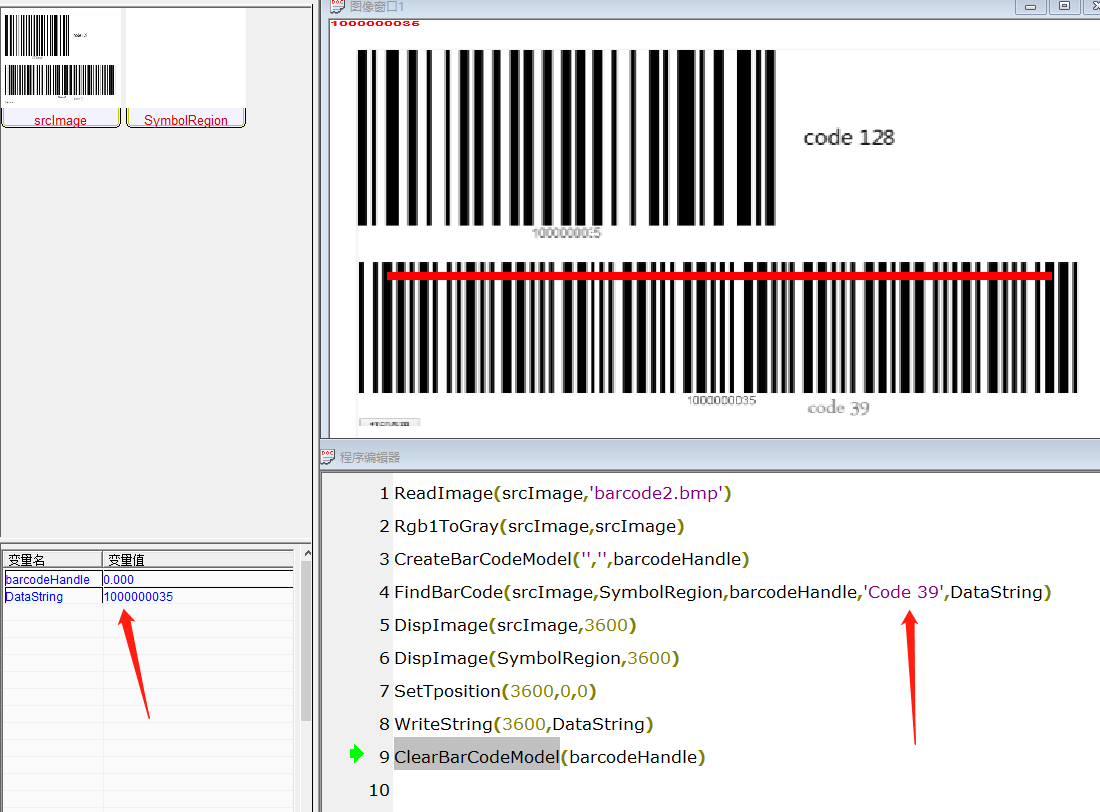This screenshot has height=812, width=1100.
Task: Click the green execution pointer arrow
Action: tap(357, 754)
